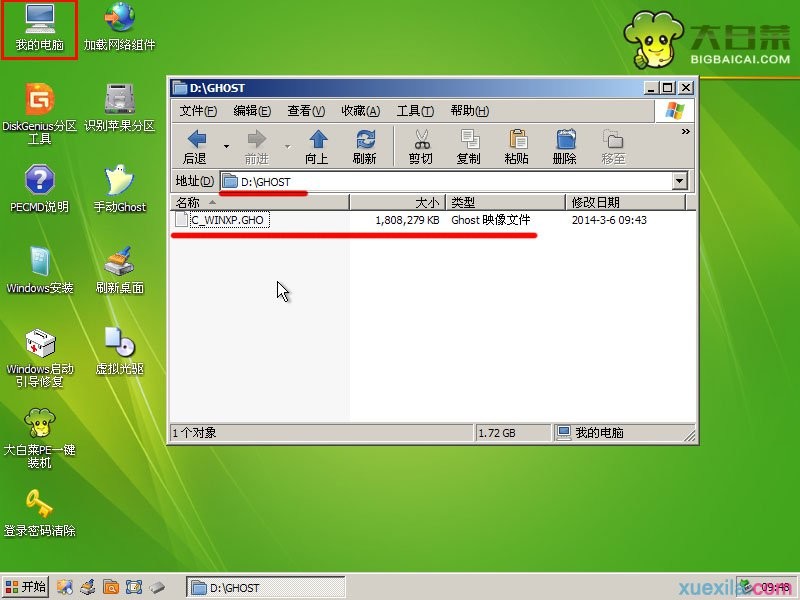800x600 pixels.
Task: Open the 后退 back history dropdown arrow
Action: point(226,146)
